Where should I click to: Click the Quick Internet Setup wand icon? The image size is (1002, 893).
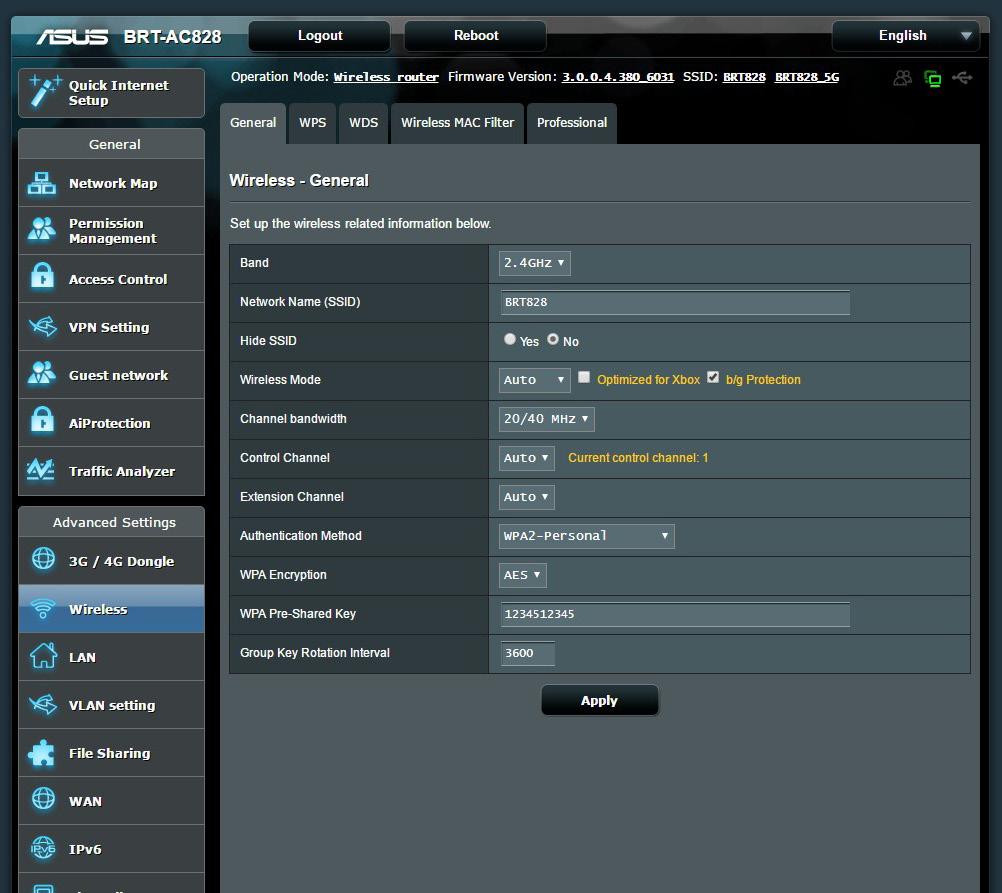point(45,91)
